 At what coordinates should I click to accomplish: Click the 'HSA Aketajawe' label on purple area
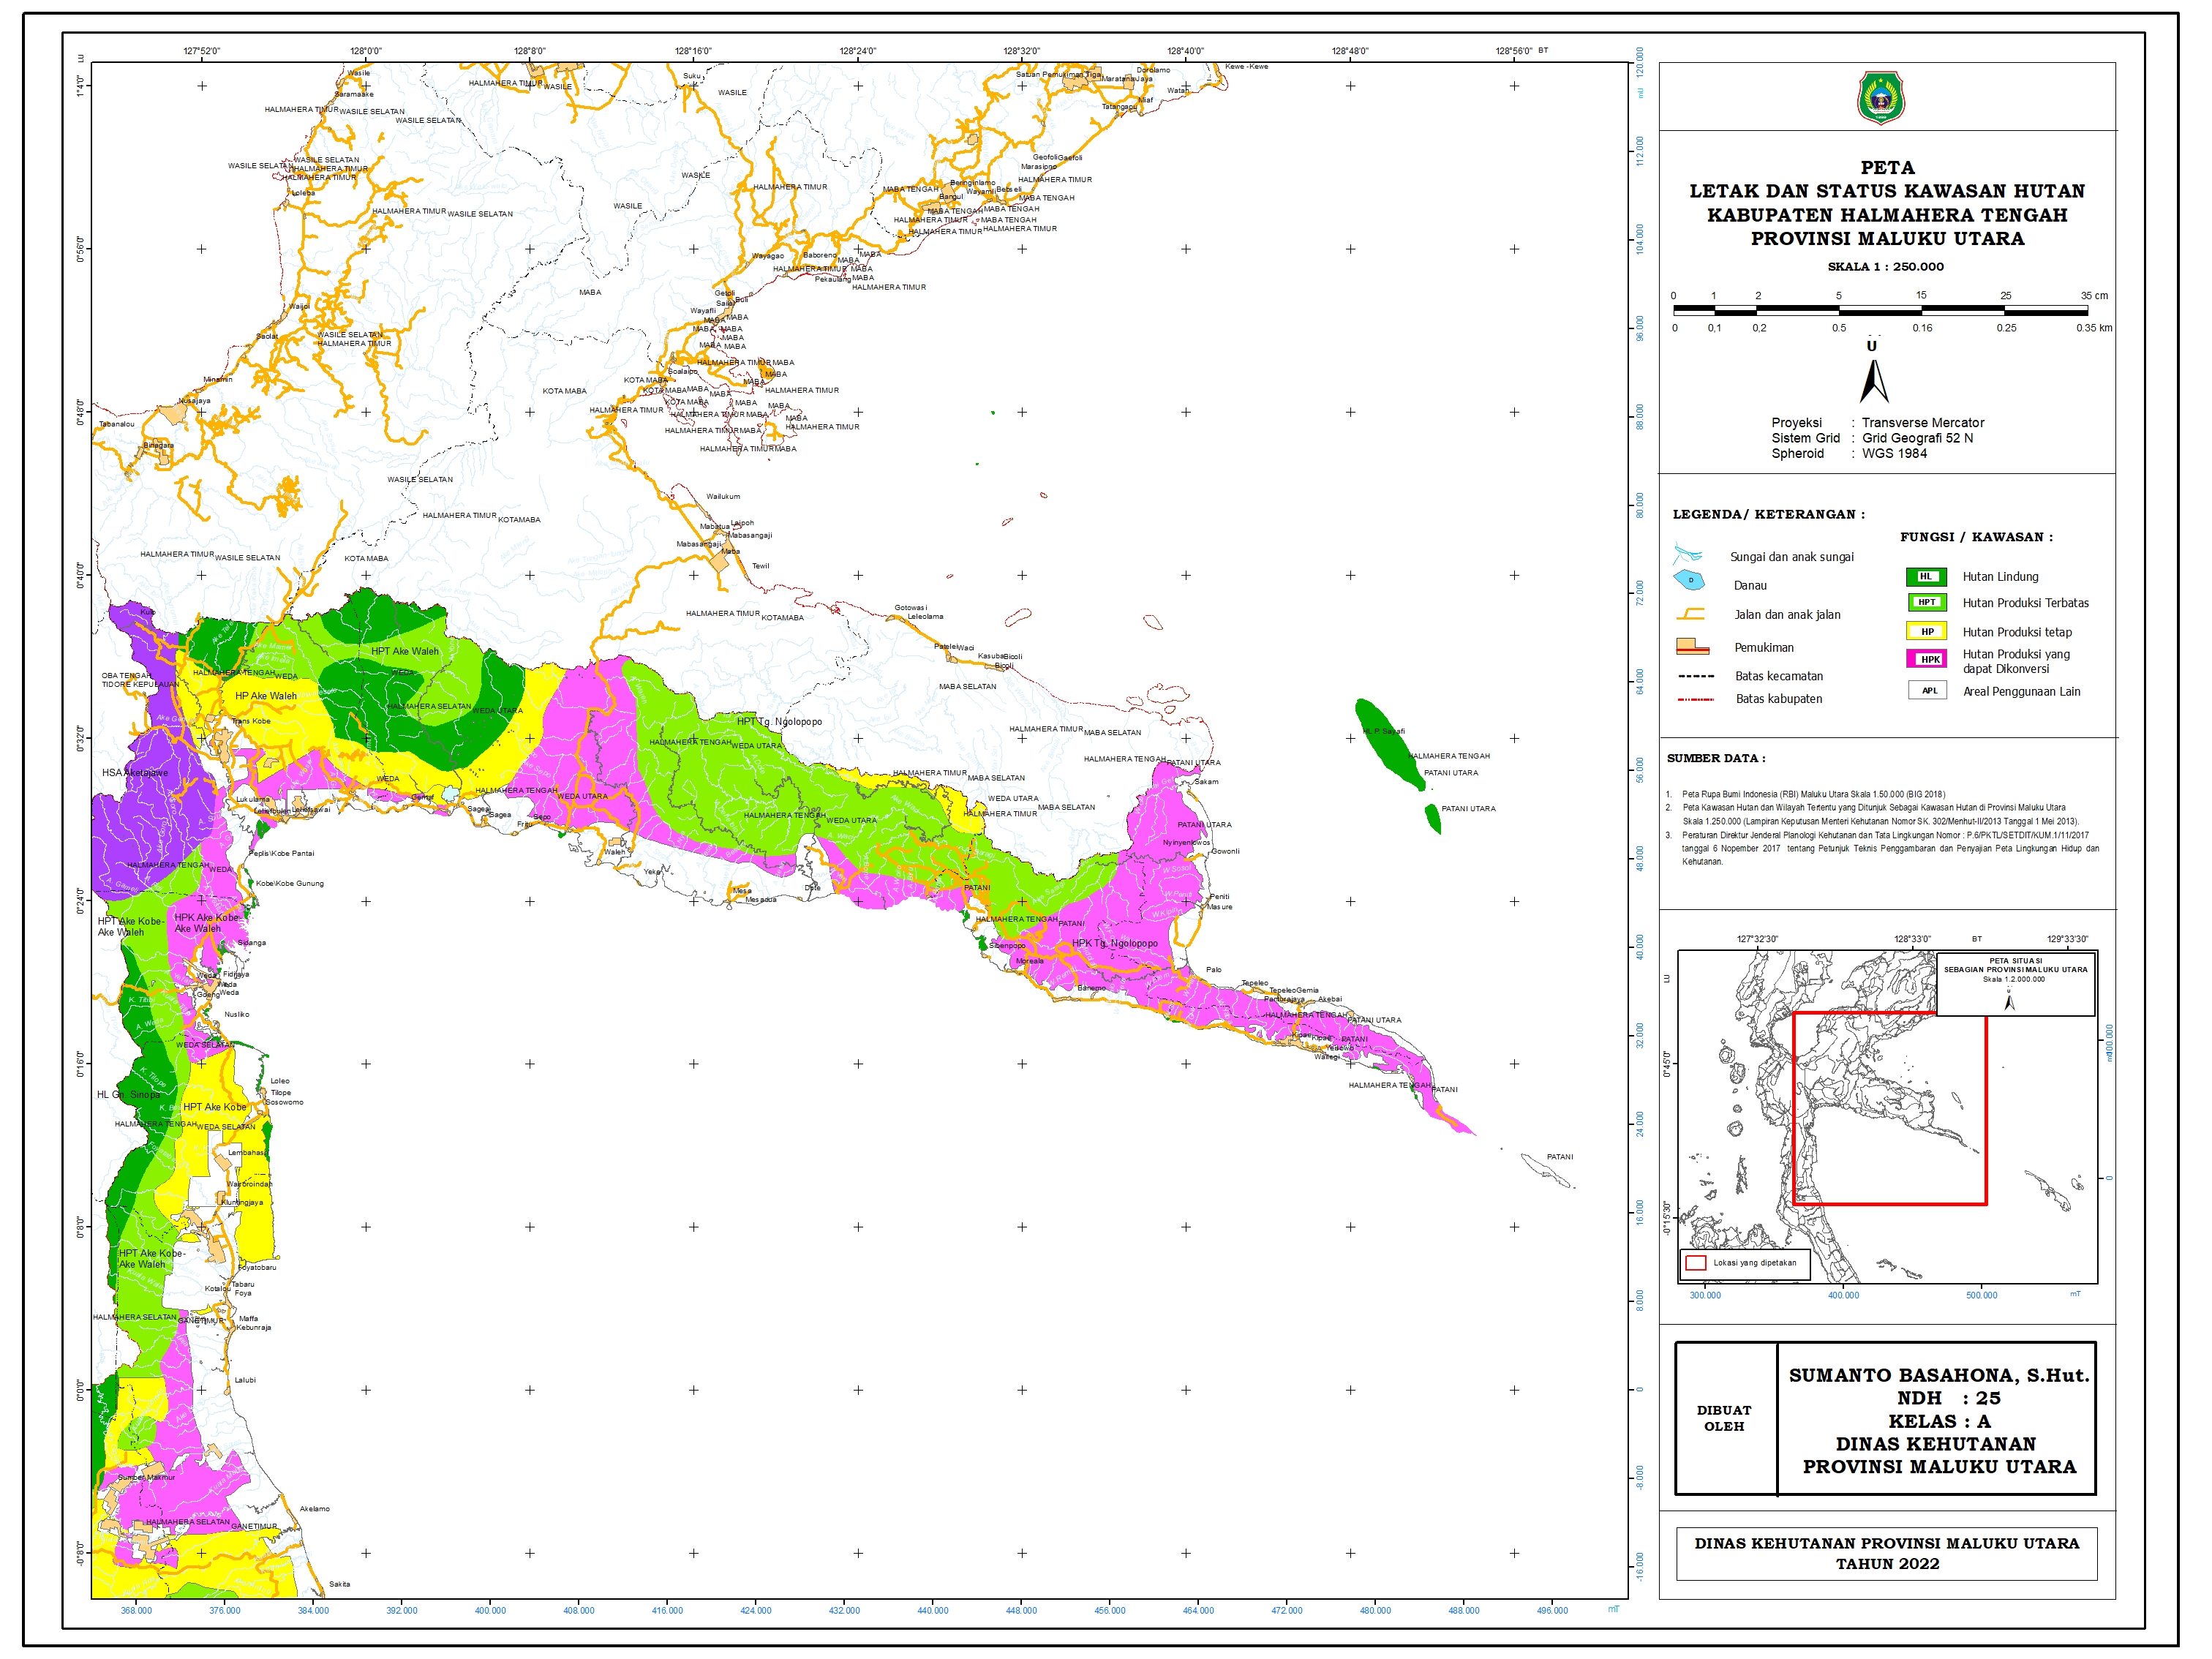[x=135, y=773]
